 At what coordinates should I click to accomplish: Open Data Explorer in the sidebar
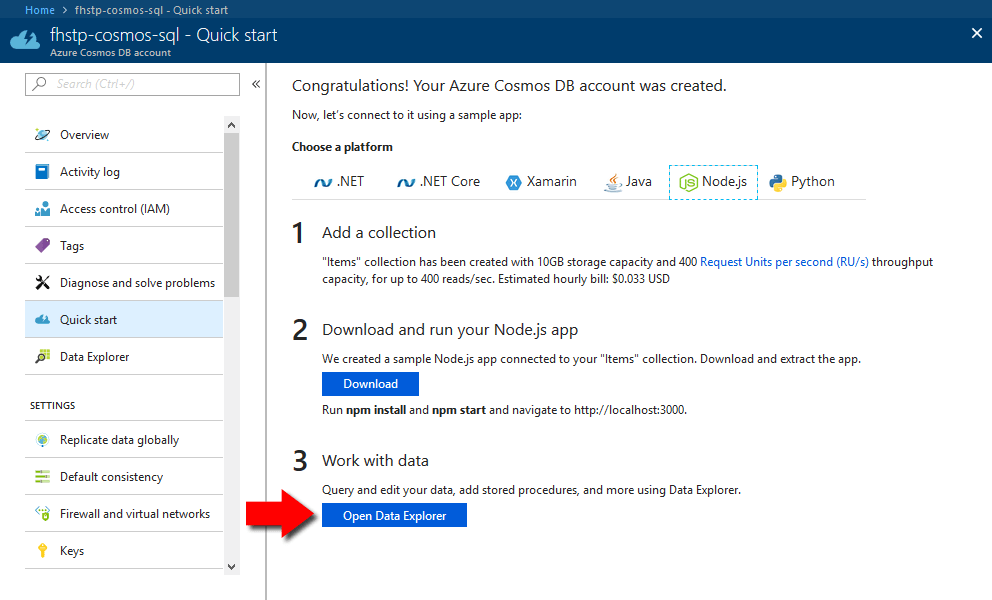[124, 356]
